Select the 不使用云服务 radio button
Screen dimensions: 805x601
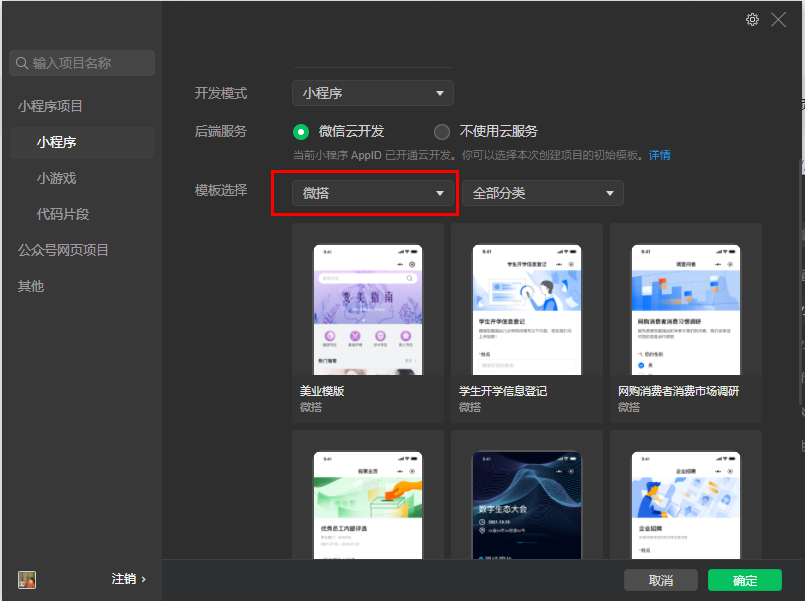tap(442, 132)
